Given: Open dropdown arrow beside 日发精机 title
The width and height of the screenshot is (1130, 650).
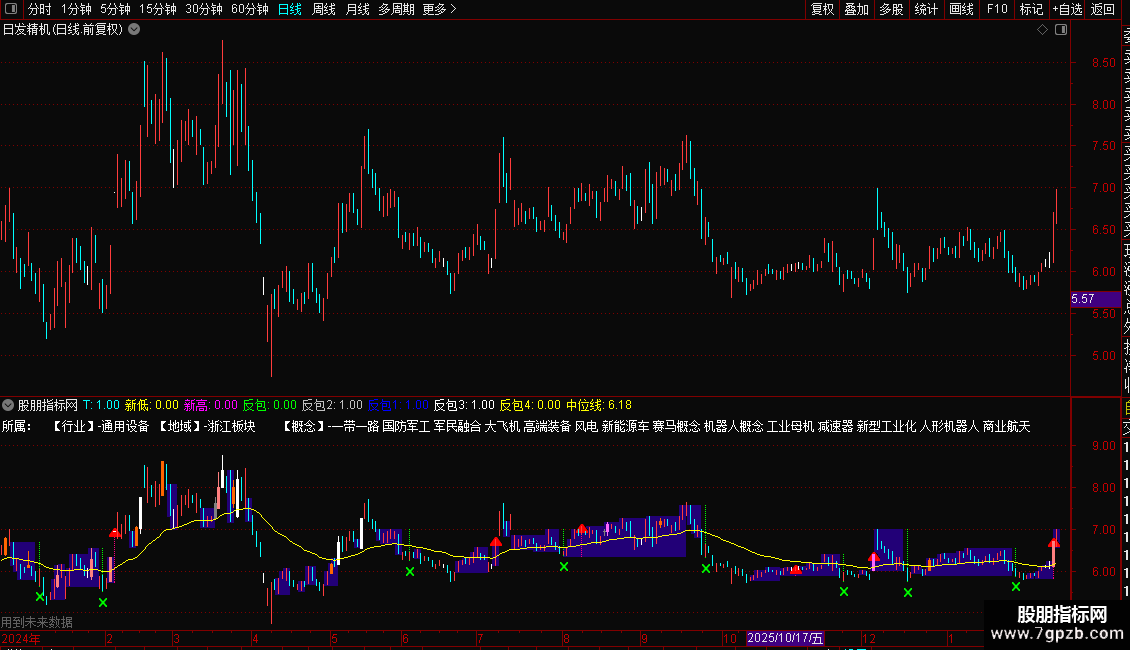Looking at the screenshot, I should click(x=134, y=30).
